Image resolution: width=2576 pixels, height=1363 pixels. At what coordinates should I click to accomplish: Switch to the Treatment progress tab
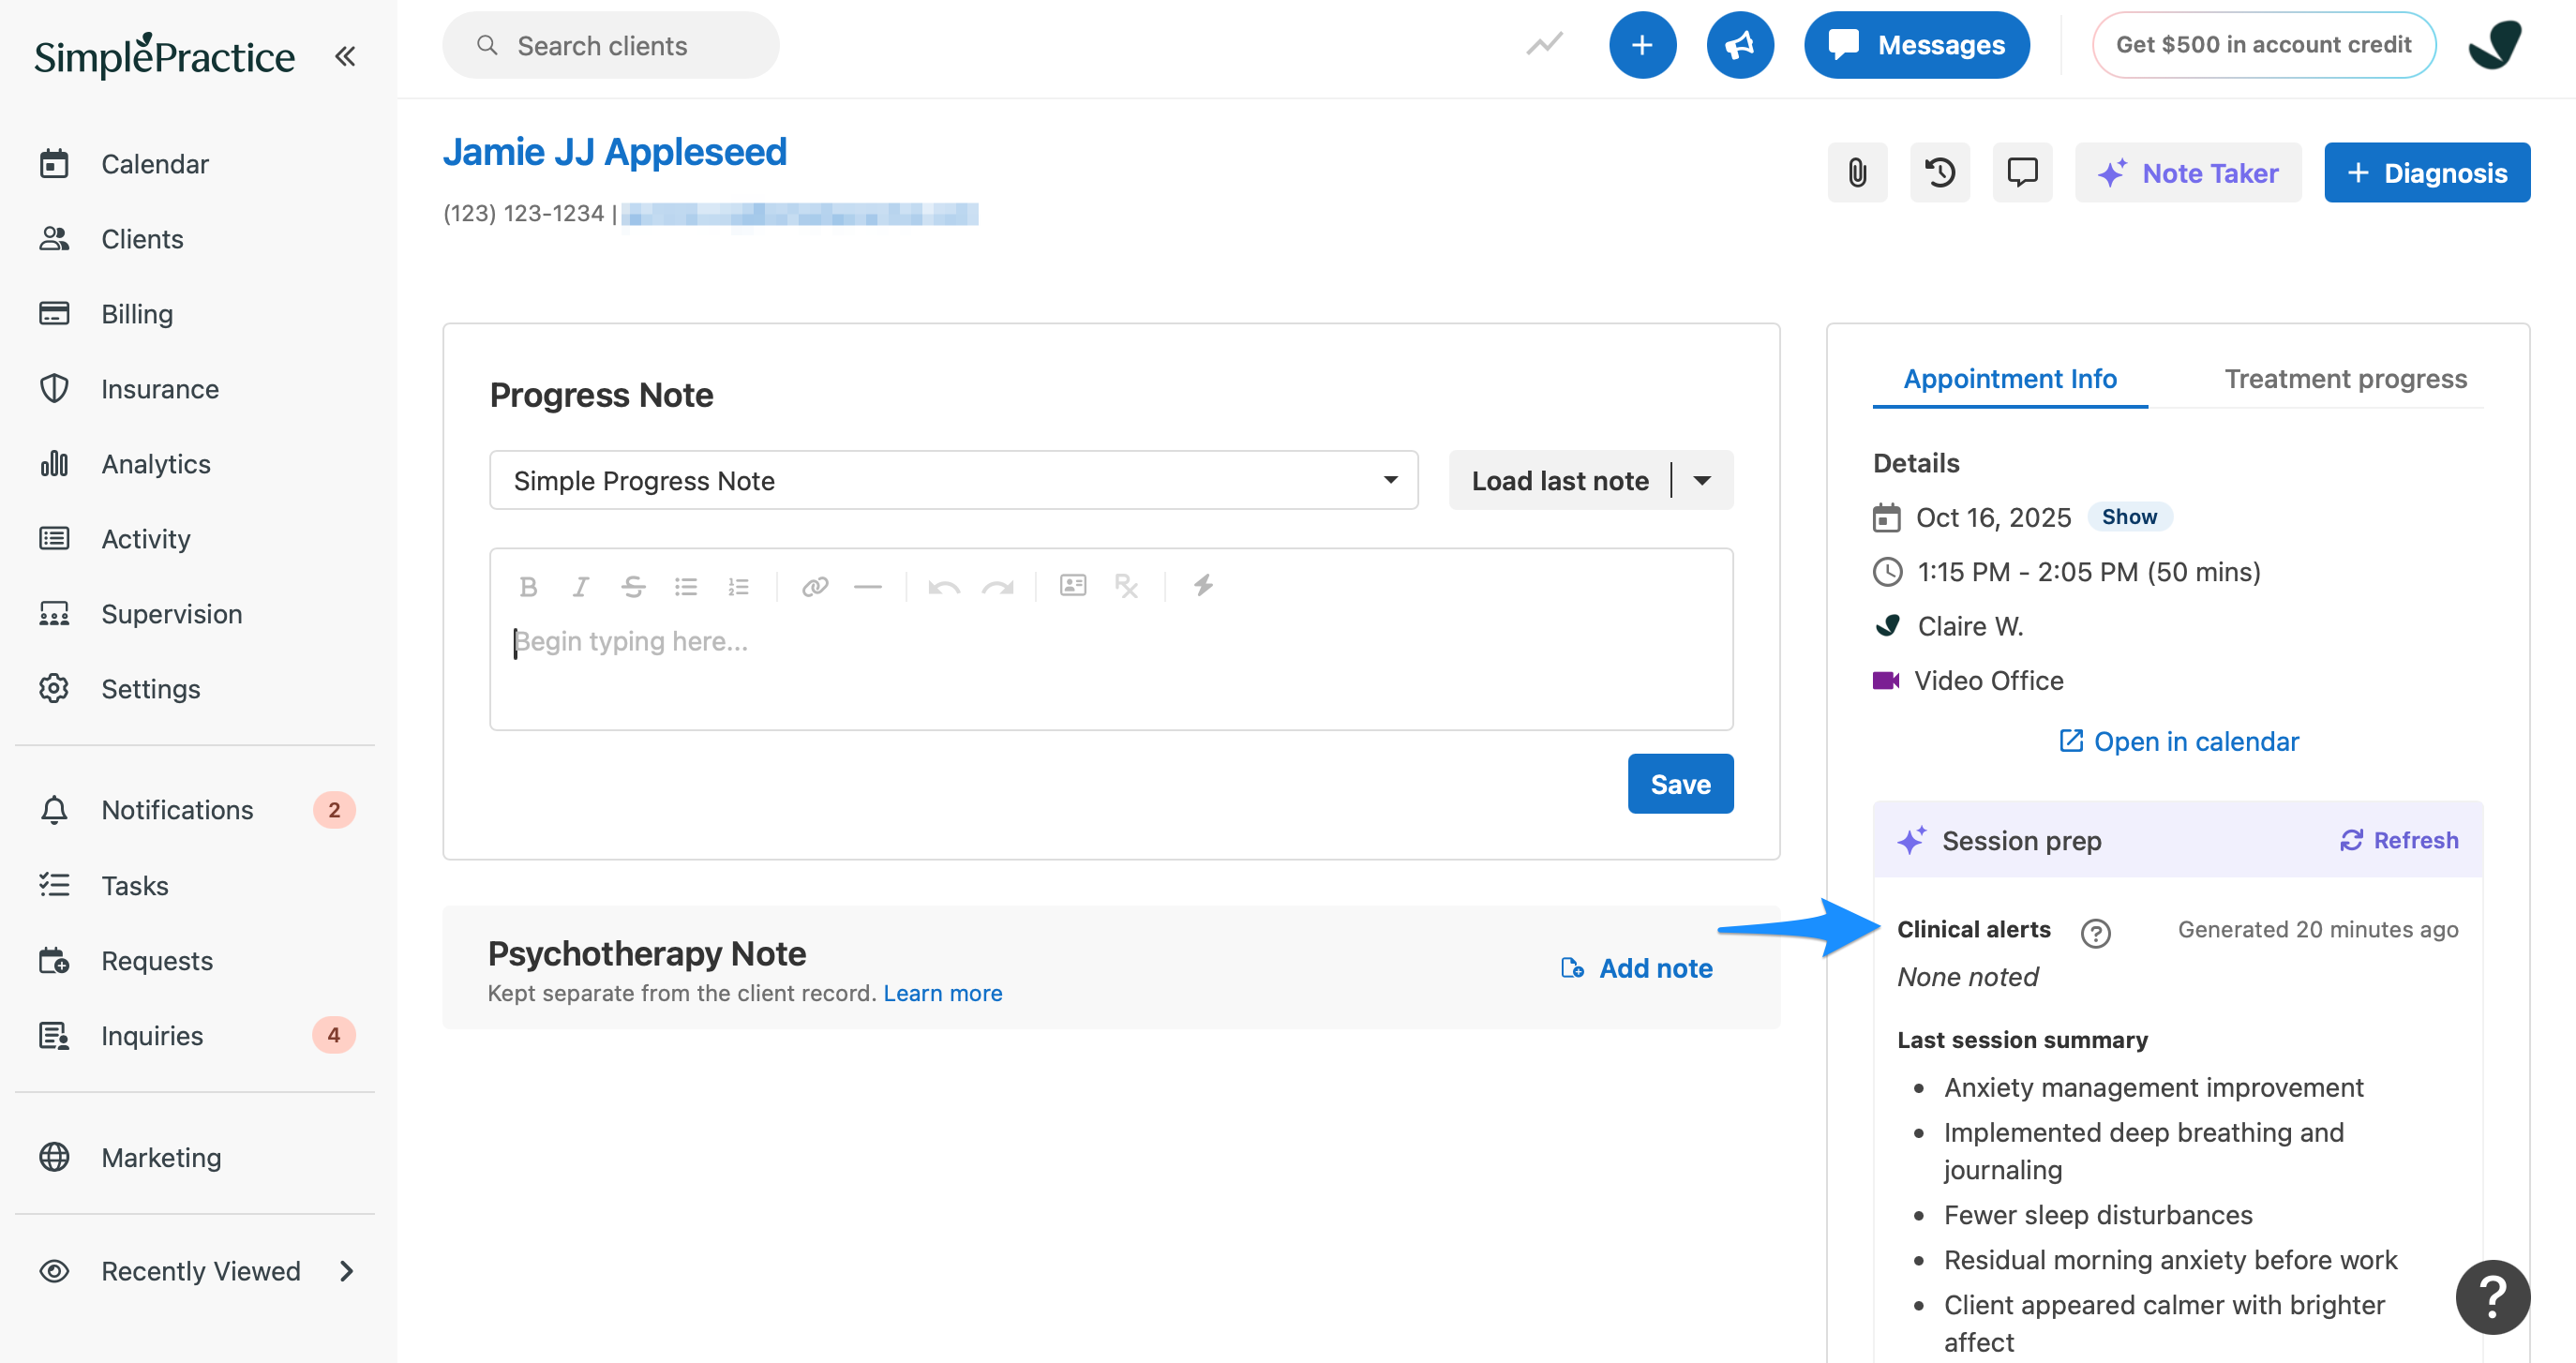[2346, 379]
